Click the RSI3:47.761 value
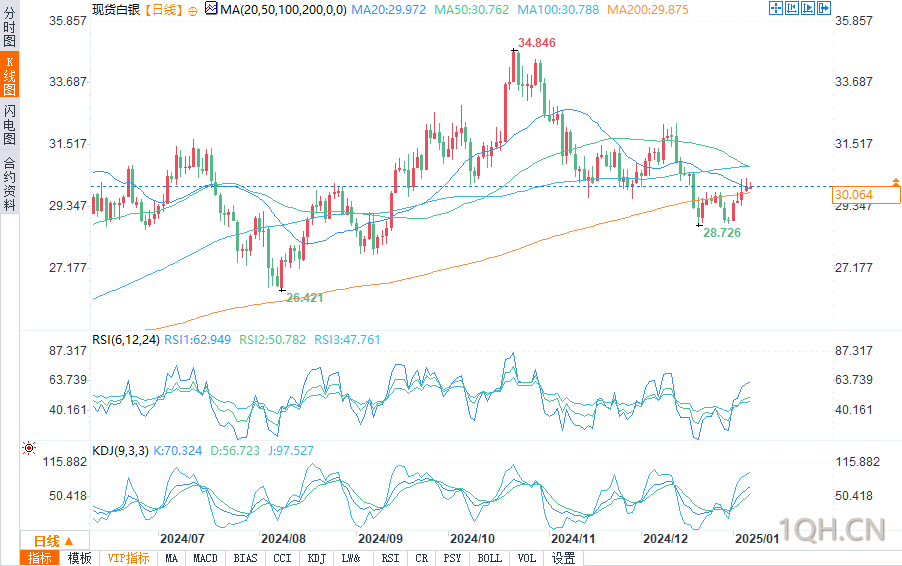This screenshot has width=902, height=566. [x=347, y=340]
